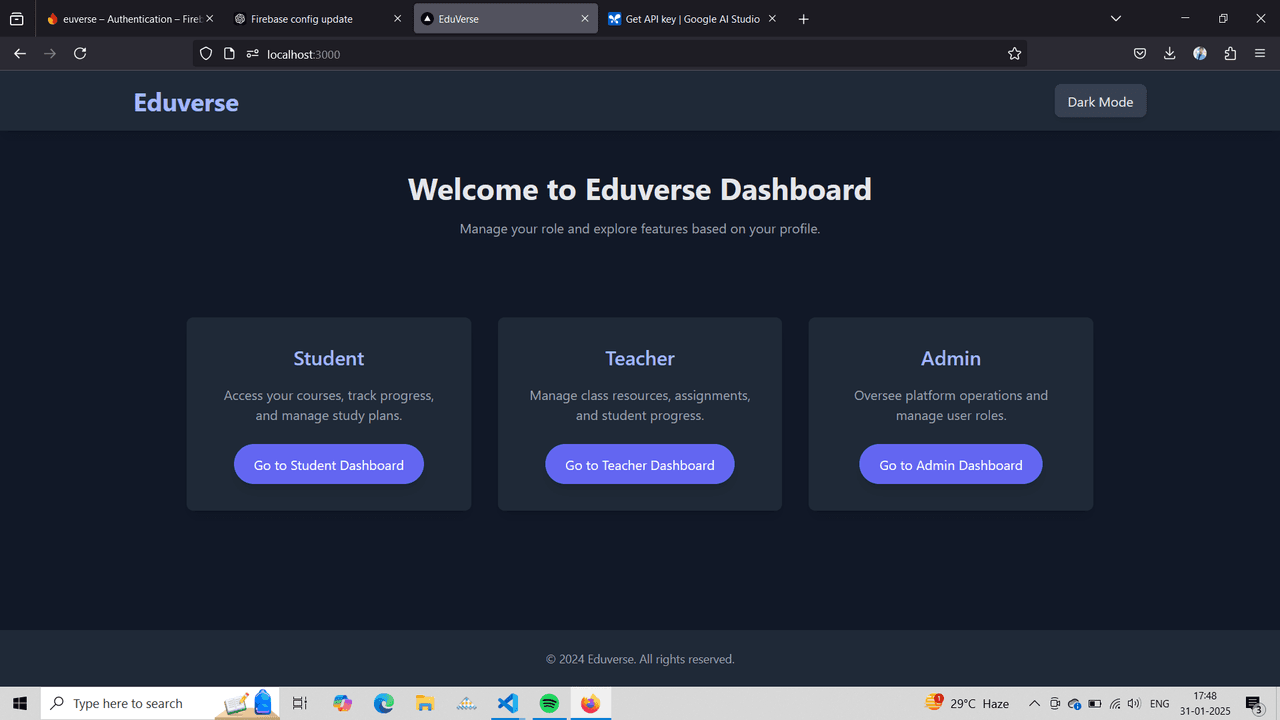Go to Student Dashboard
The image size is (1280, 720).
tap(329, 465)
